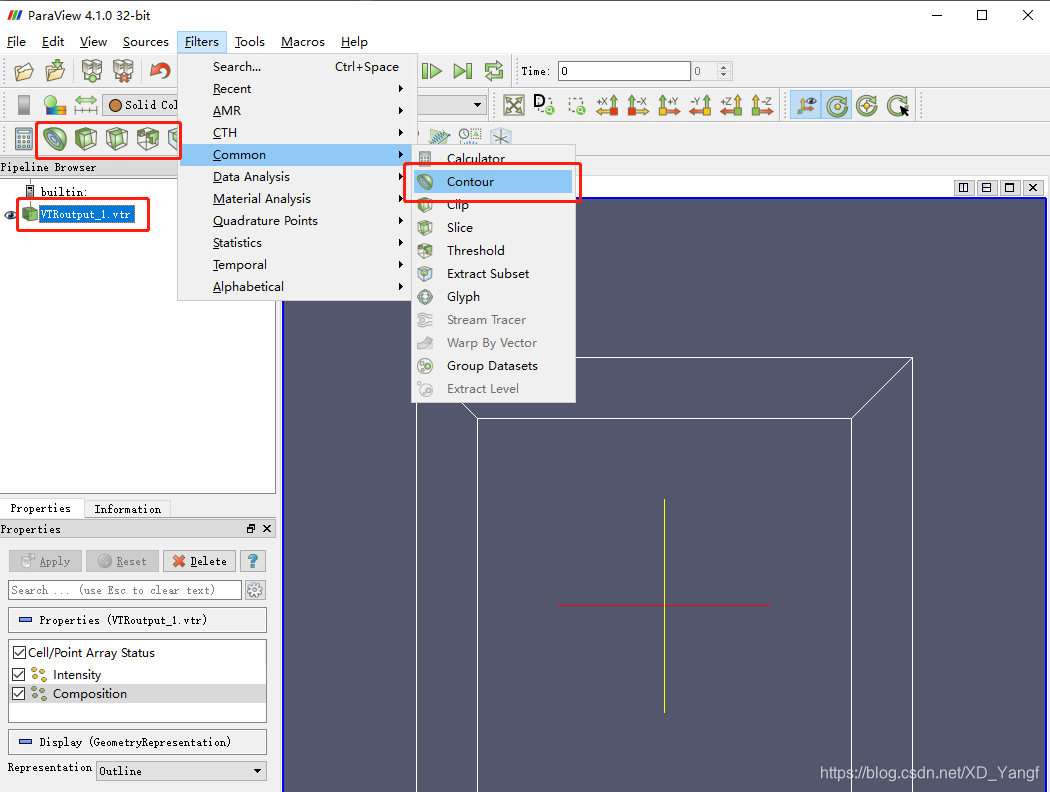This screenshot has width=1050, height=792.
Task: Toggle the Cell/Point Array Status checkbox
Action: [19, 652]
